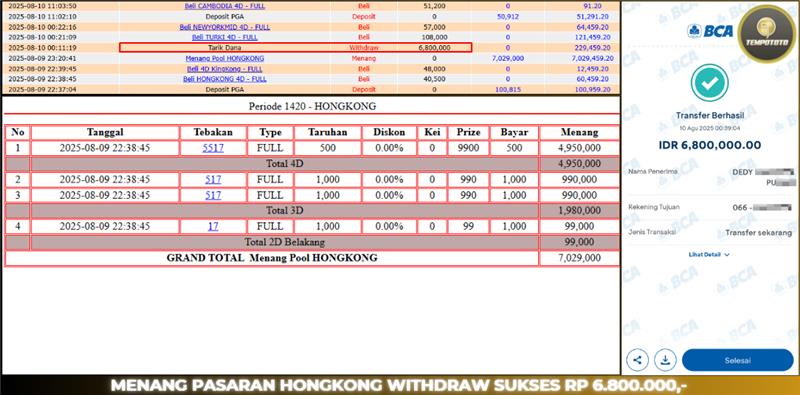Click the 99,000 win in row 4
This screenshot has height=395, width=800.
pyautogui.click(x=579, y=226)
